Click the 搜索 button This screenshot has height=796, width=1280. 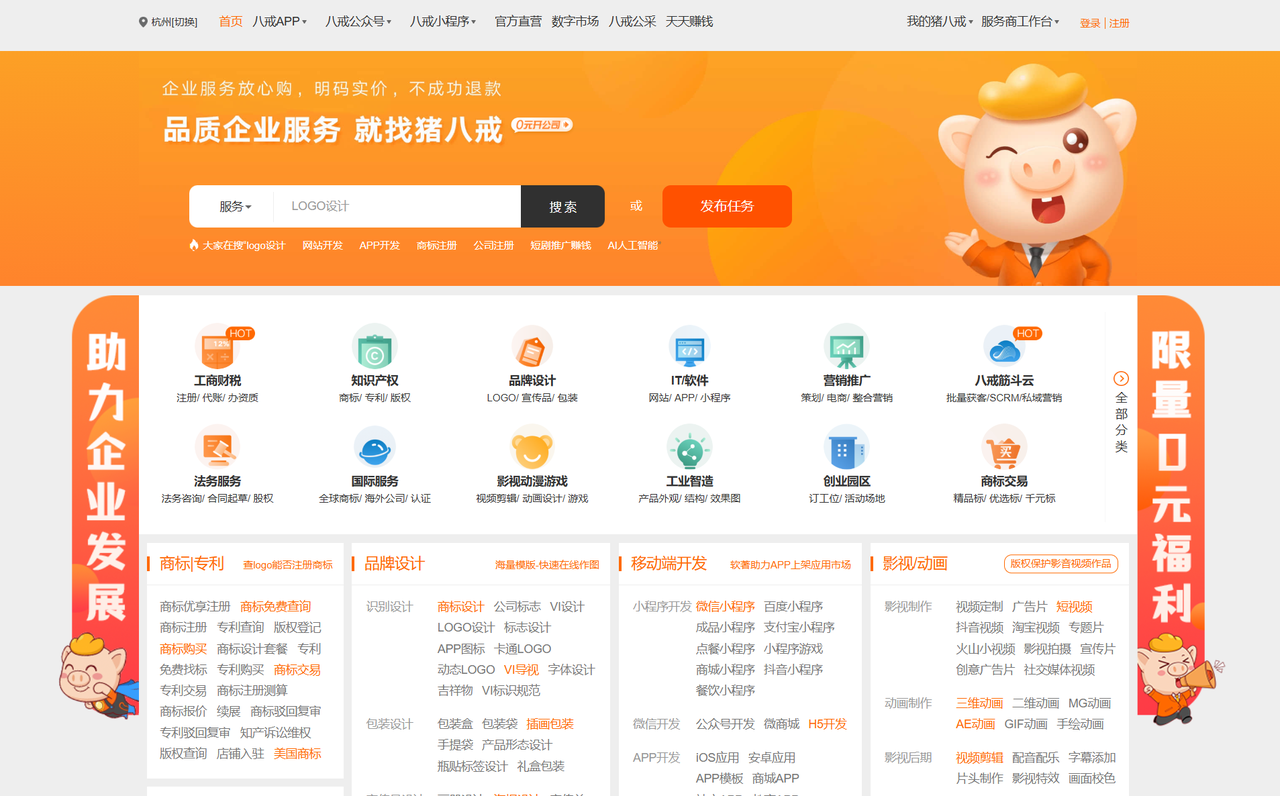click(x=563, y=206)
